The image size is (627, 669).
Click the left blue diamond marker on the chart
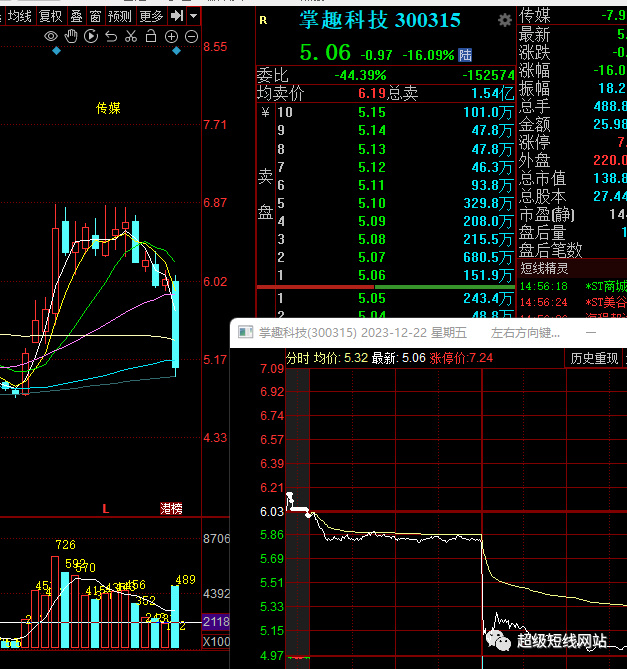pyautogui.click(x=57, y=51)
